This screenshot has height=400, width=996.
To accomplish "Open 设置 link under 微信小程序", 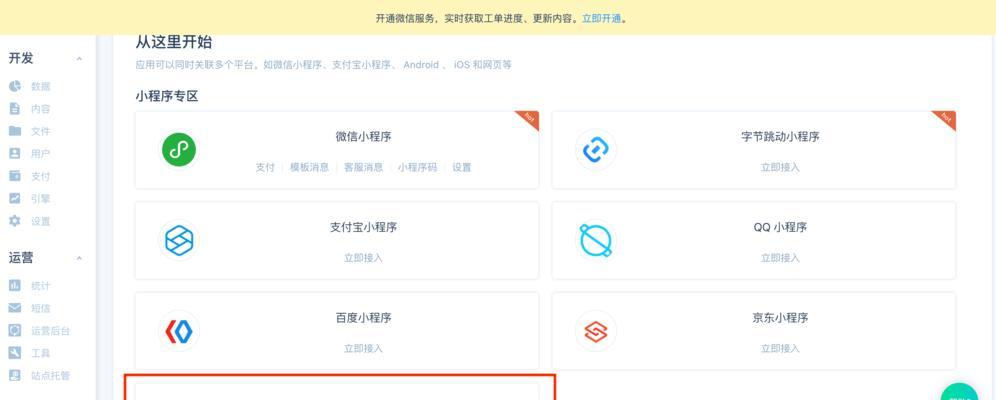I will 462,167.
